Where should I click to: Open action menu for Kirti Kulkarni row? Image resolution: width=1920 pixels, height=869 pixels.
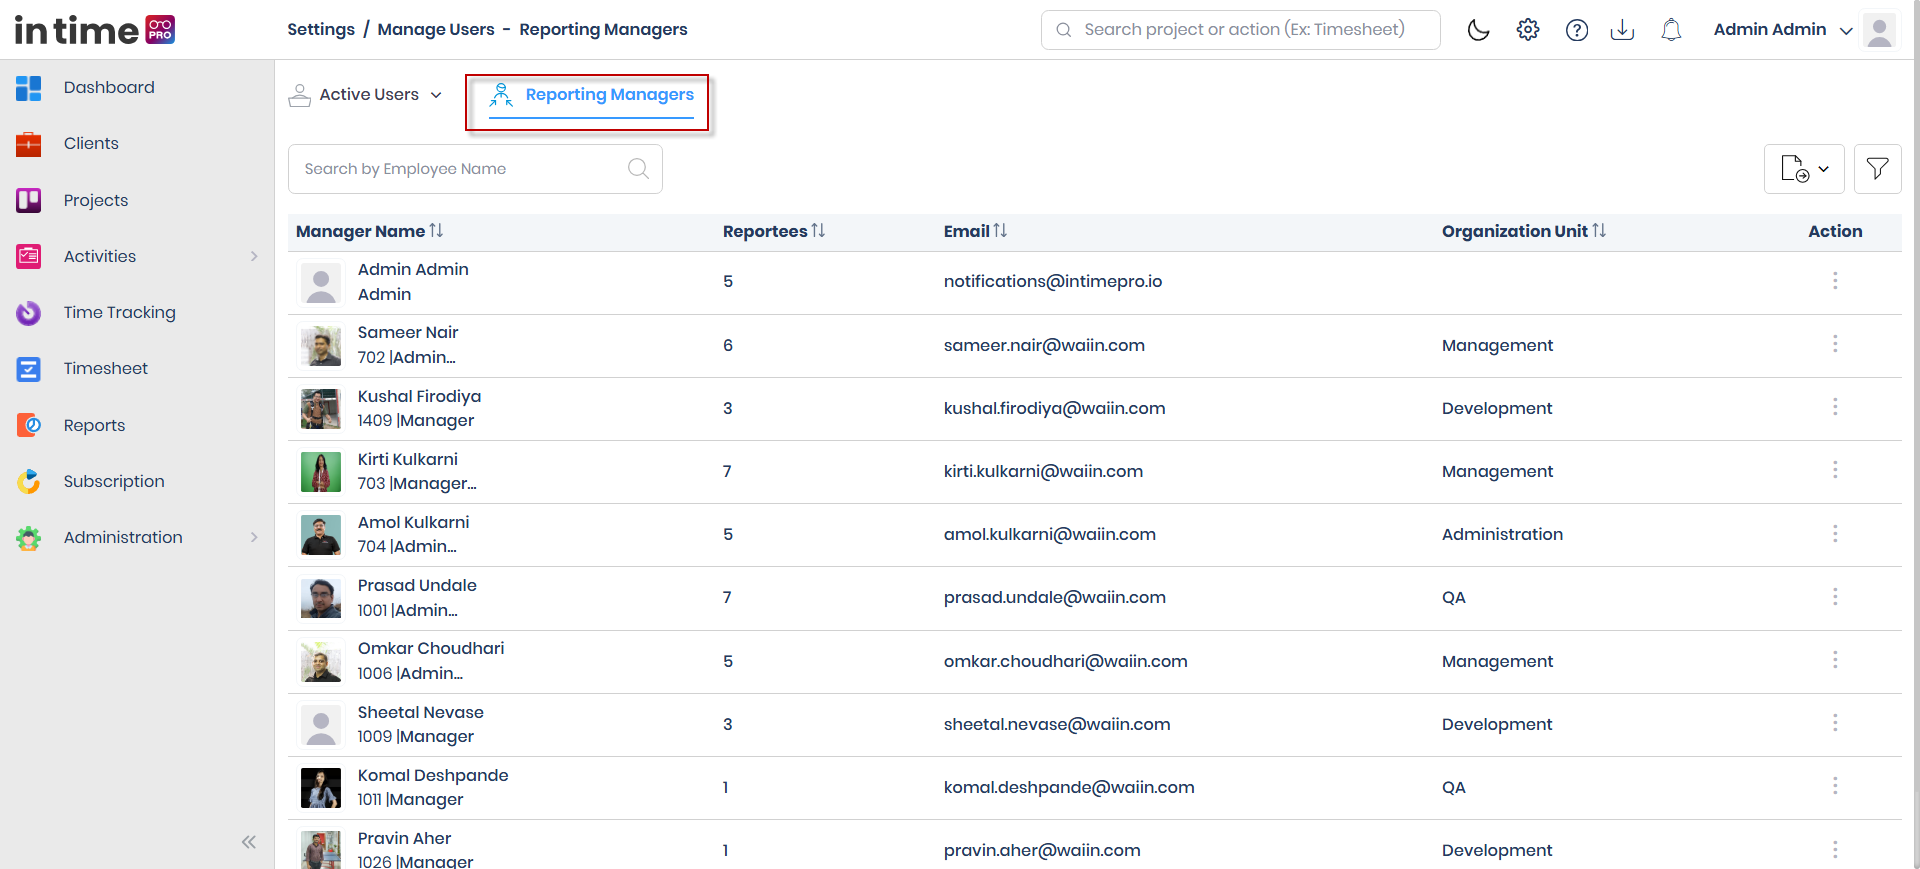pos(1835,470)
